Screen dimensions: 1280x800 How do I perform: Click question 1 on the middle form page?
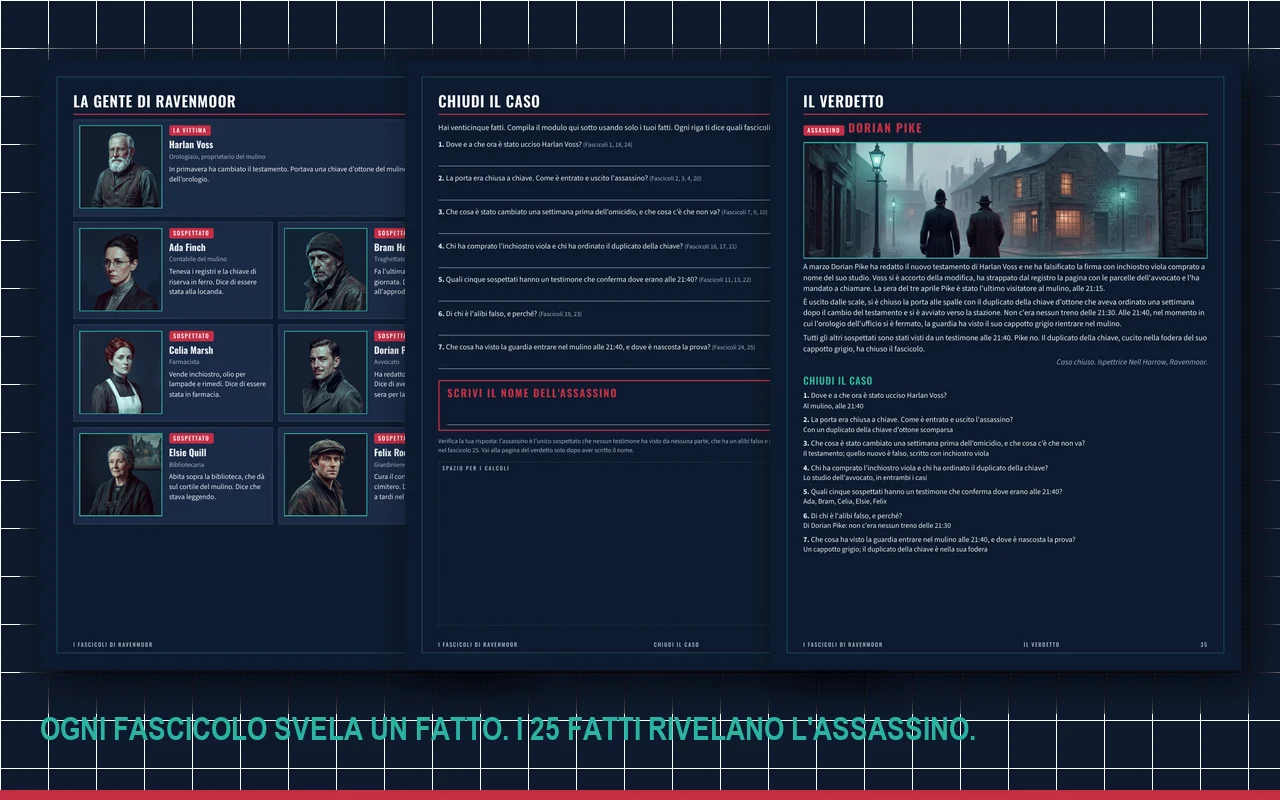click(x=535, y=145)
